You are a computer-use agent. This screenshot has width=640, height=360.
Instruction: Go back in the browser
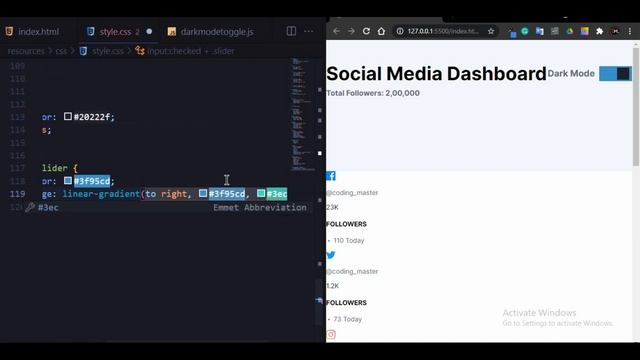point(336,31)
